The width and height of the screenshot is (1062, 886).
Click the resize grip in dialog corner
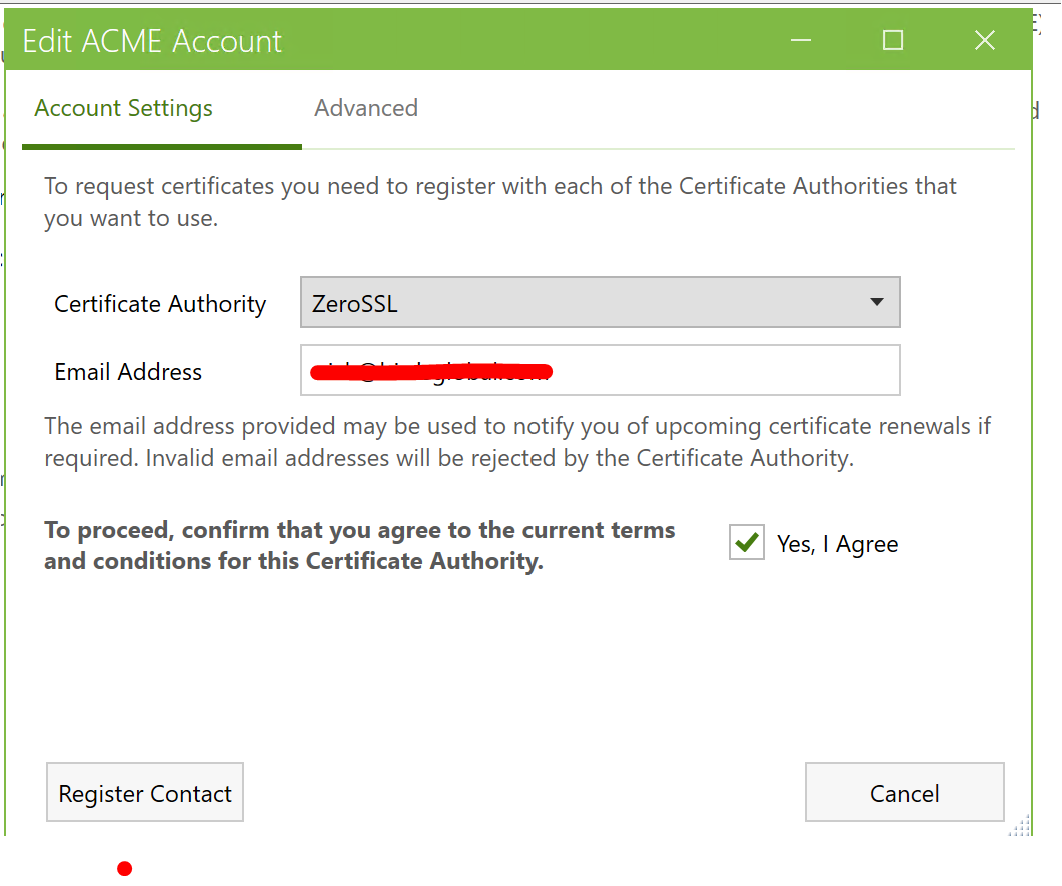[1019, 826]
